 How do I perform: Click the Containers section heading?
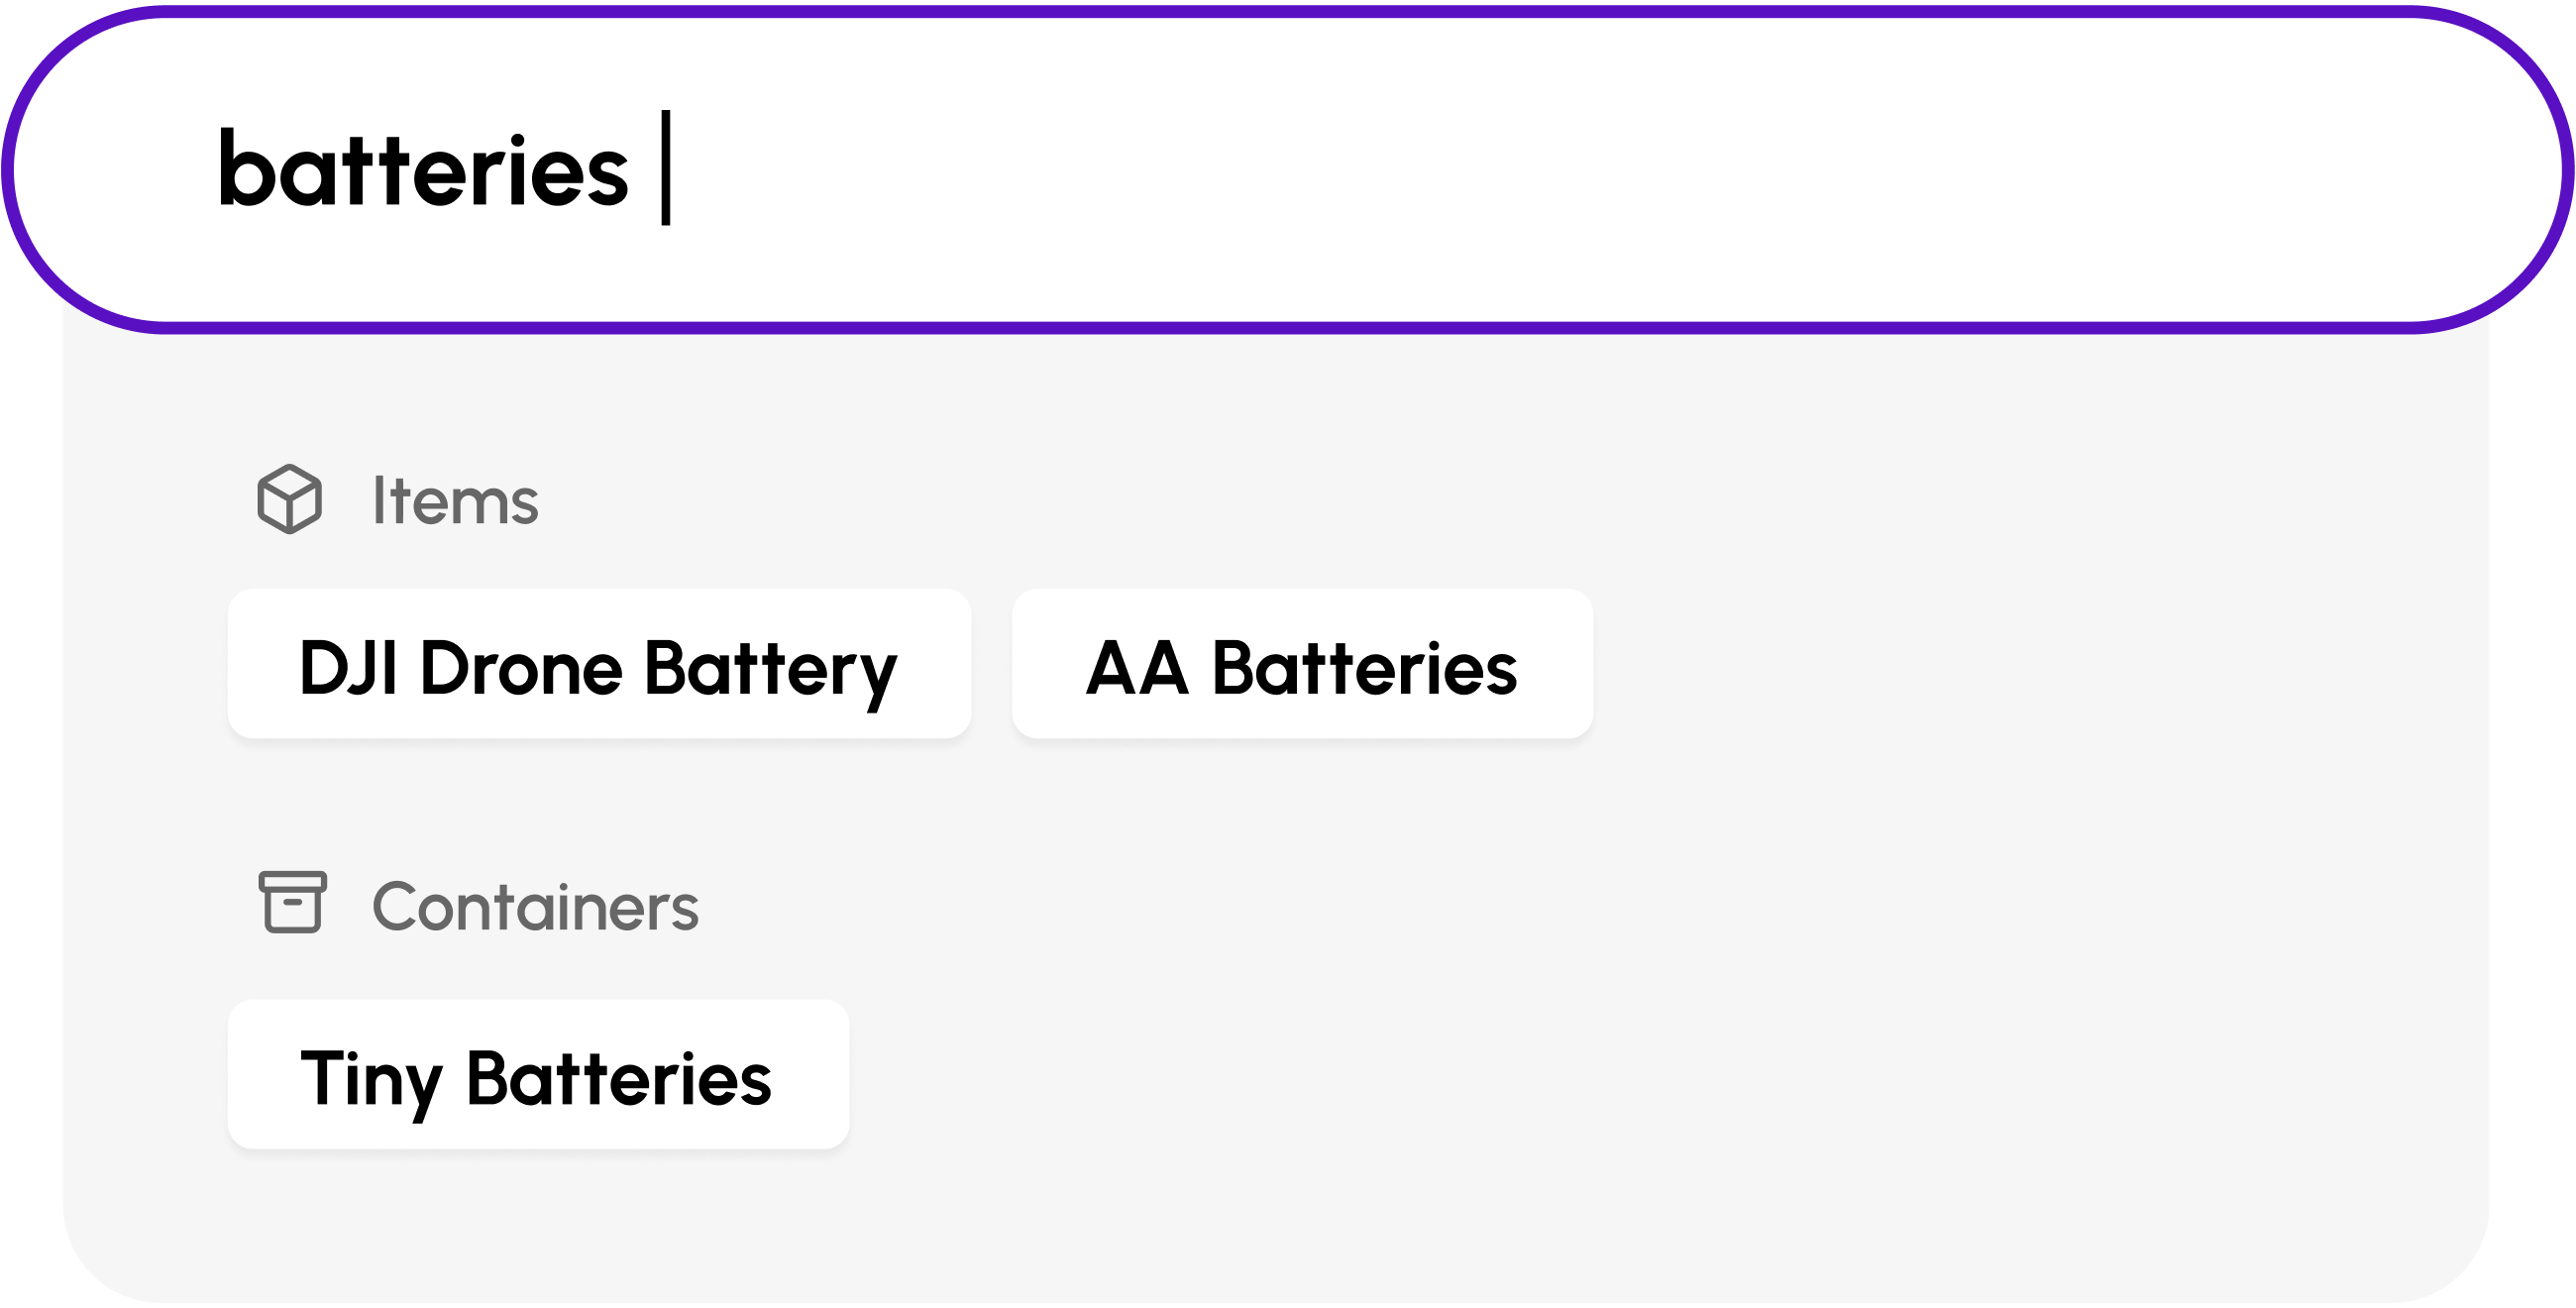535,907
